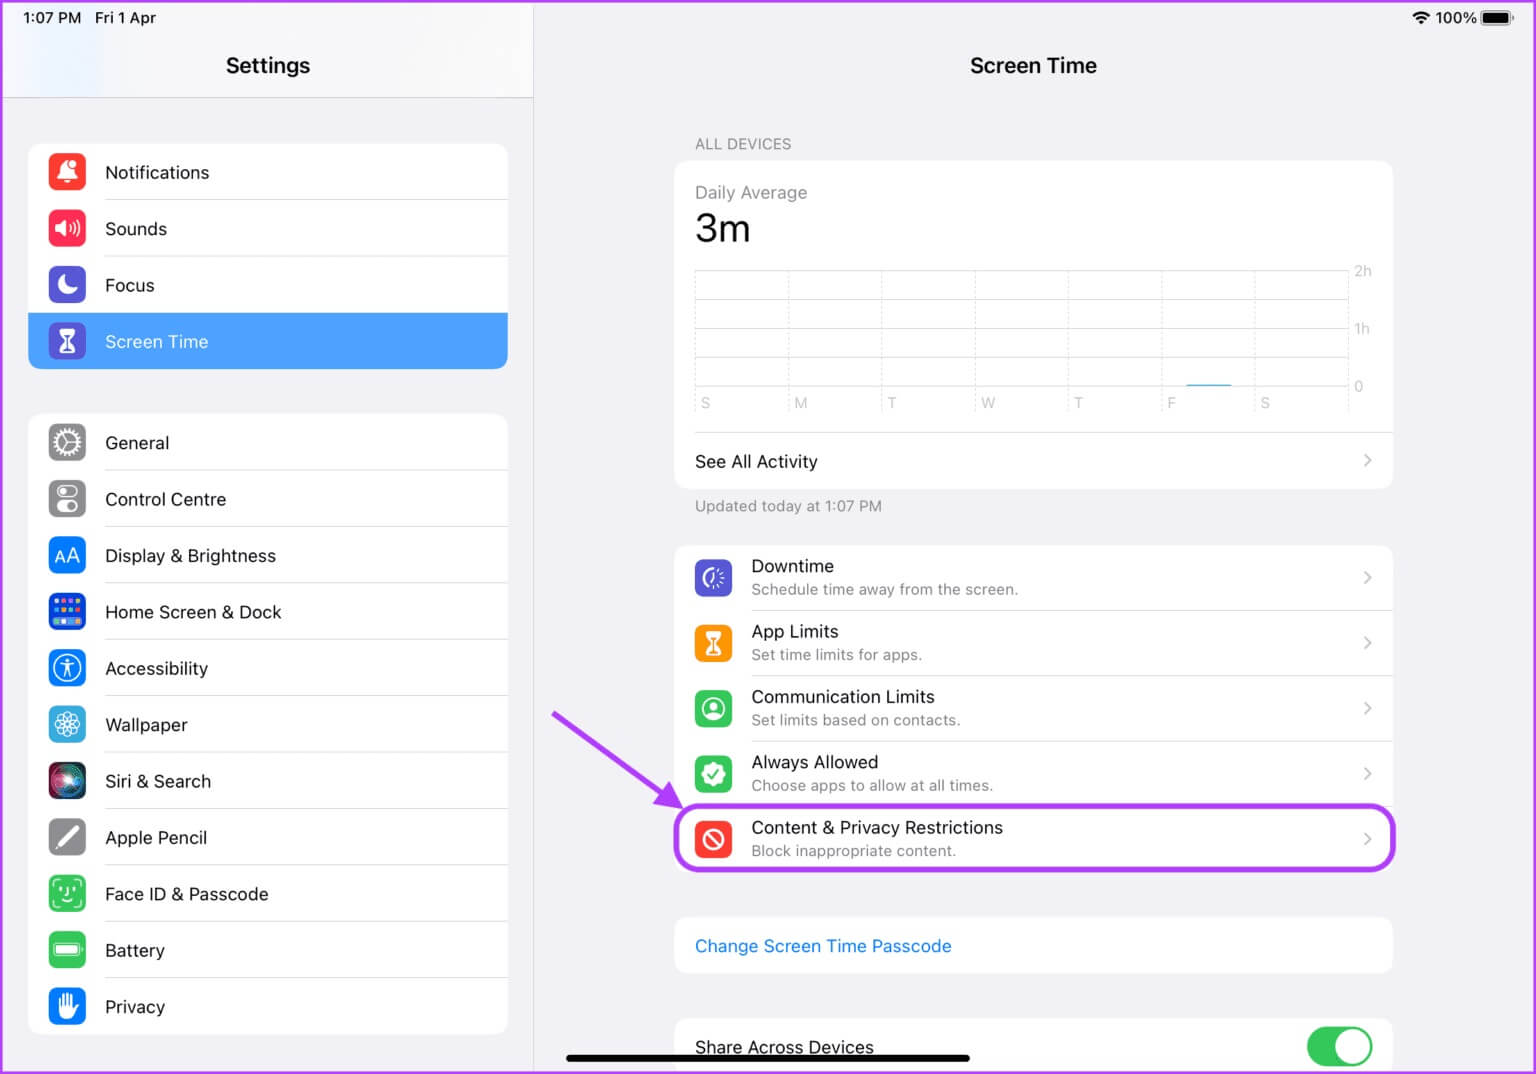1536x1074 pixels.
Task: Tap the Daily Average 3m value
Action: 722,229
